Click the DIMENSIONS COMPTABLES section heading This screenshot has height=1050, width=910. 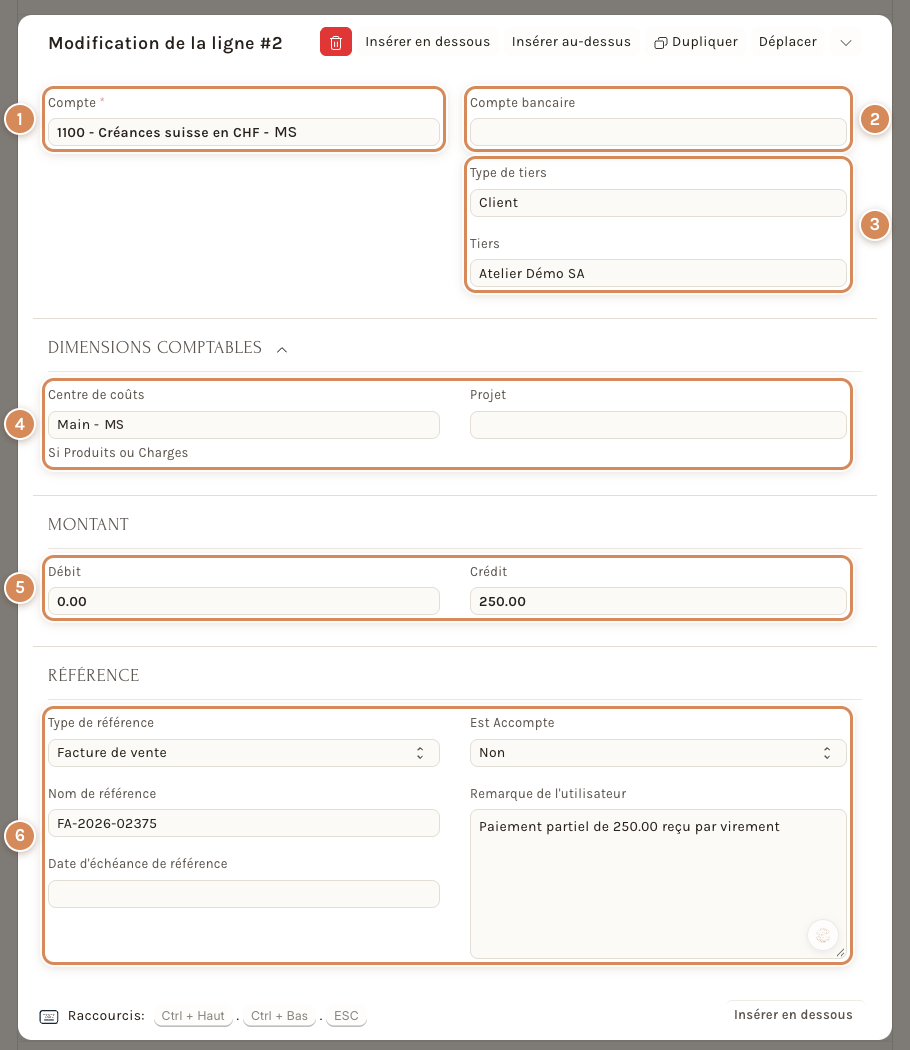155,348
